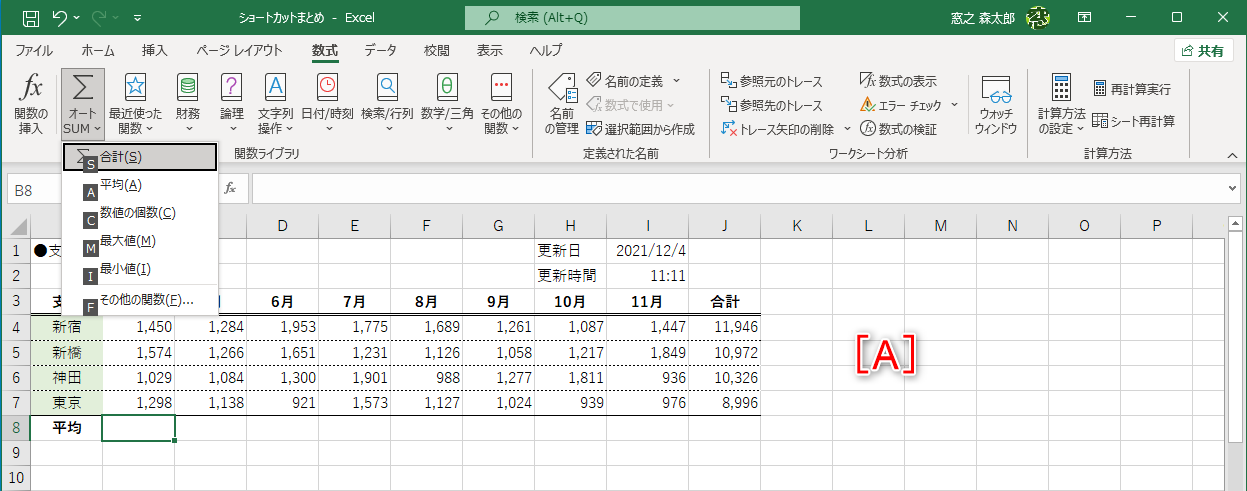Click 選択範囲から作成 in defined names
The image size is (1247, 491).
(640, 129)
